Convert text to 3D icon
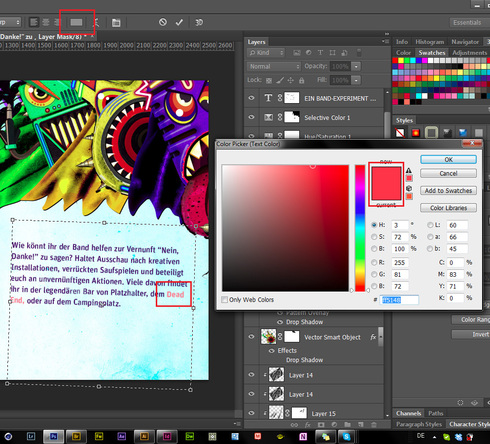 point(199,22)
